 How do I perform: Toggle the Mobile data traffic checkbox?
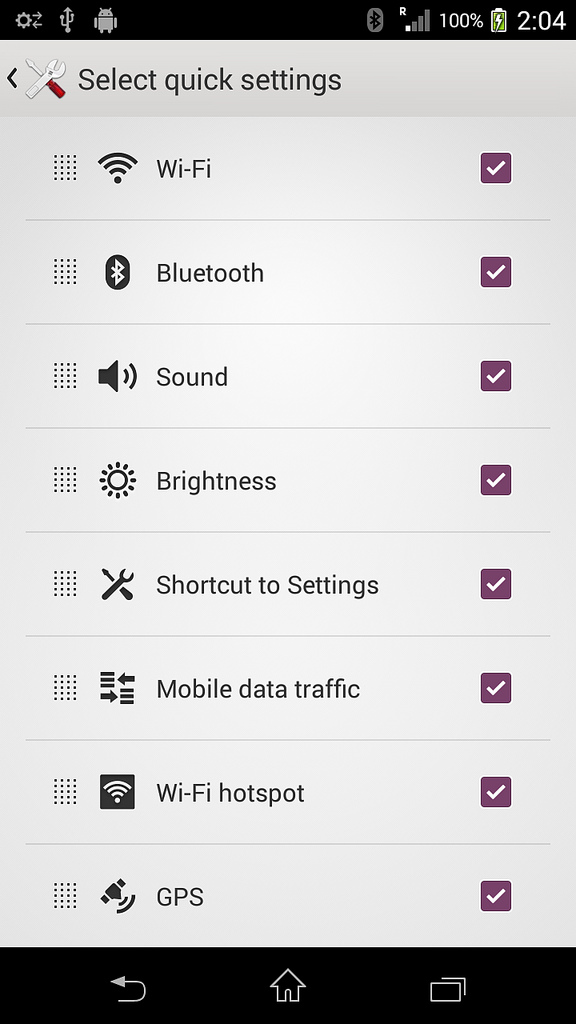(x=496, y=688)
